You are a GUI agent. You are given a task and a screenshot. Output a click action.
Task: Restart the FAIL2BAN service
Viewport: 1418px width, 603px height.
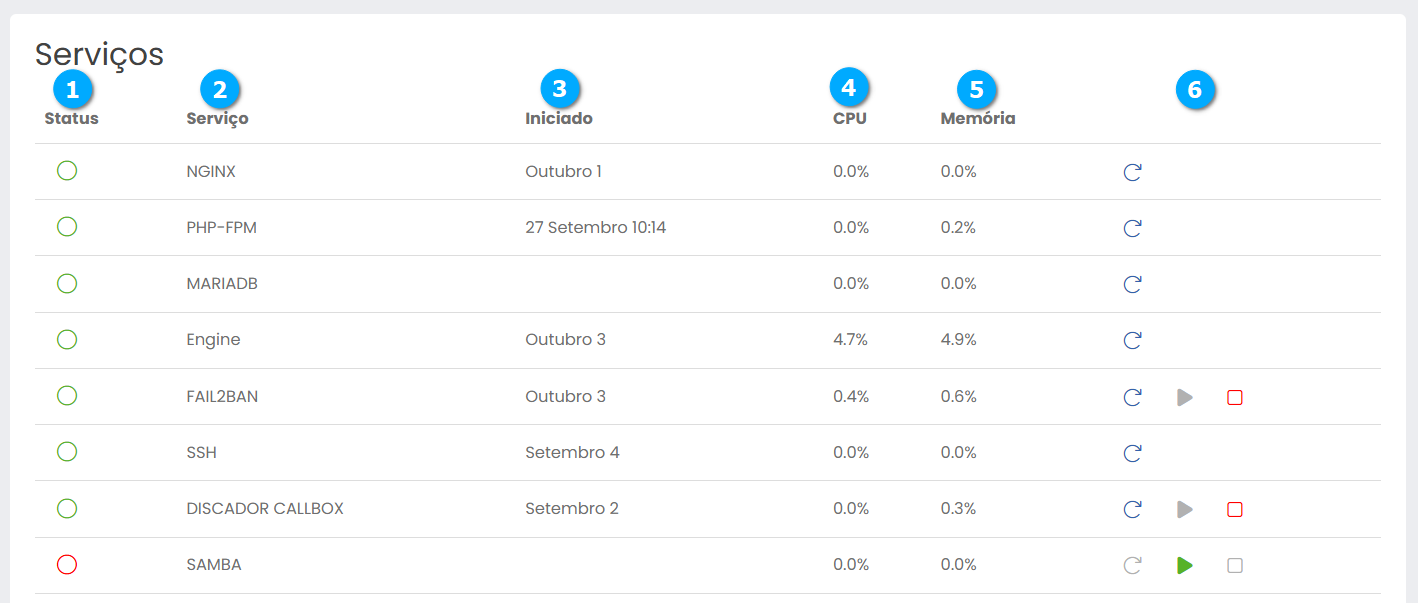(x=1132, y=397)
